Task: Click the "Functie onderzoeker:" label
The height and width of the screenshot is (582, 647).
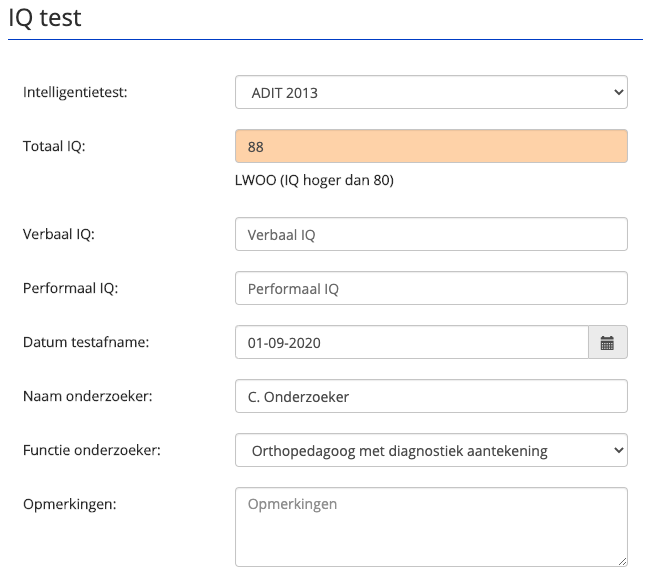Action: (91, 450)
